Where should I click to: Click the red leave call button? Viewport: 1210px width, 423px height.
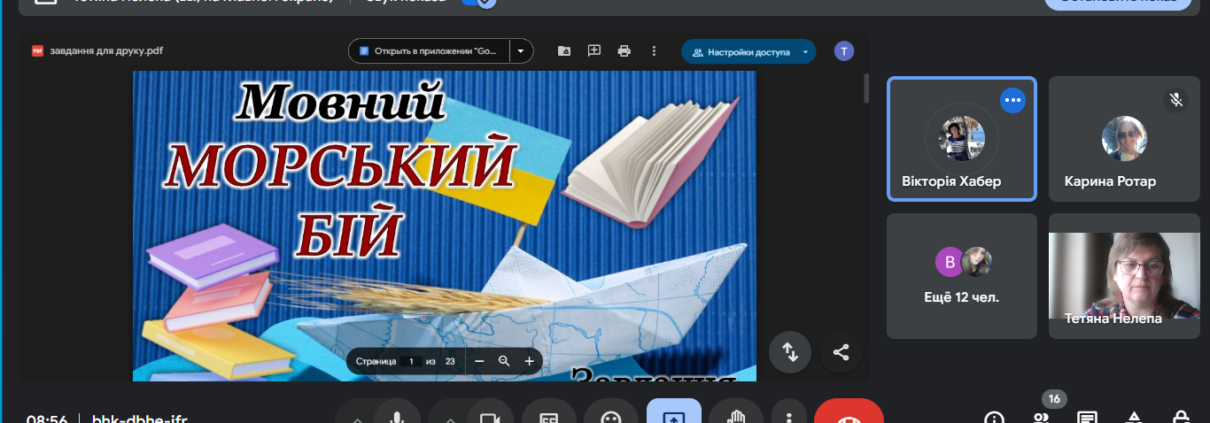(849, 417)
